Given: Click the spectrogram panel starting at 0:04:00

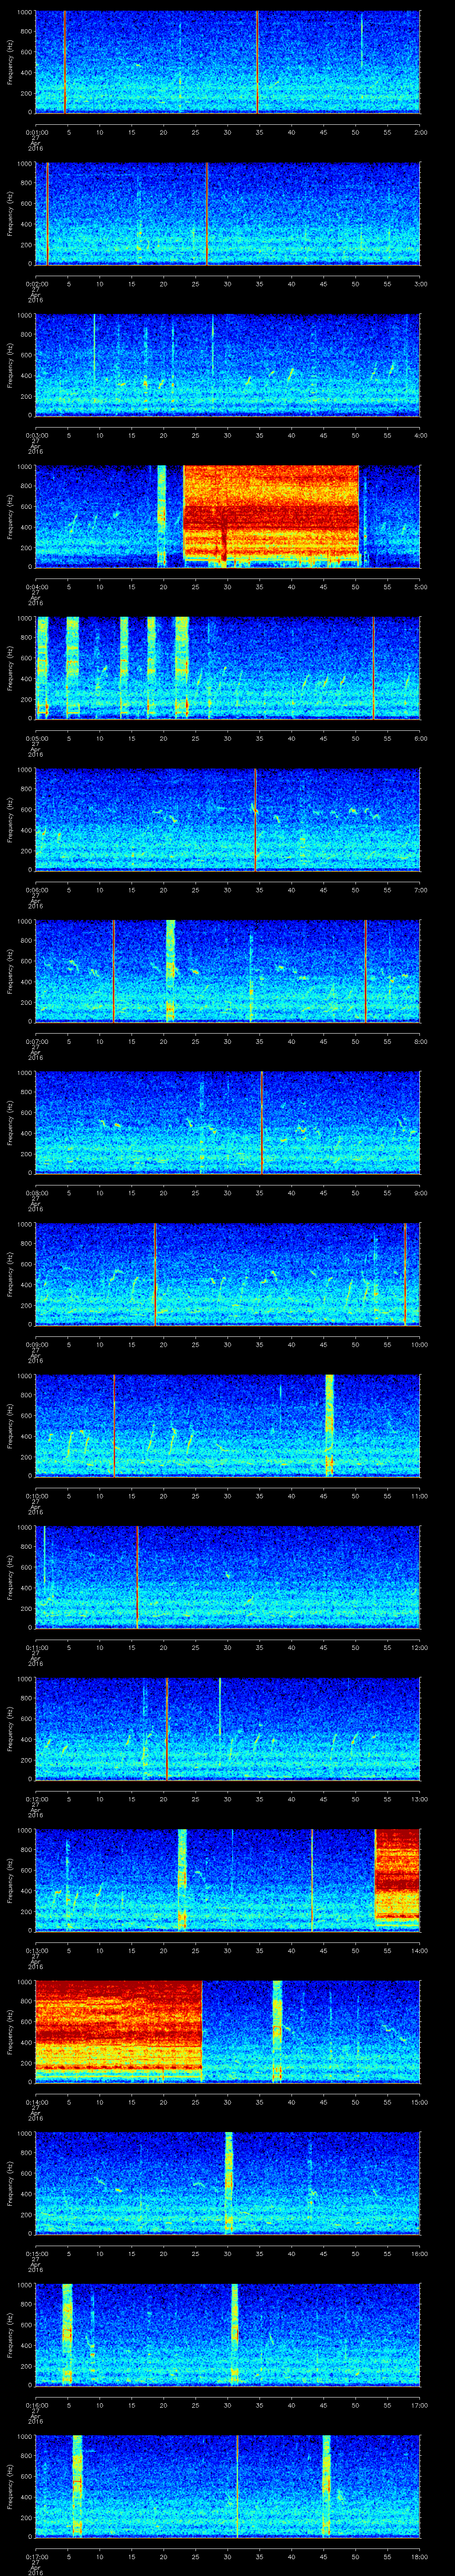Looking at the screenshot, I should click(228, 517).
